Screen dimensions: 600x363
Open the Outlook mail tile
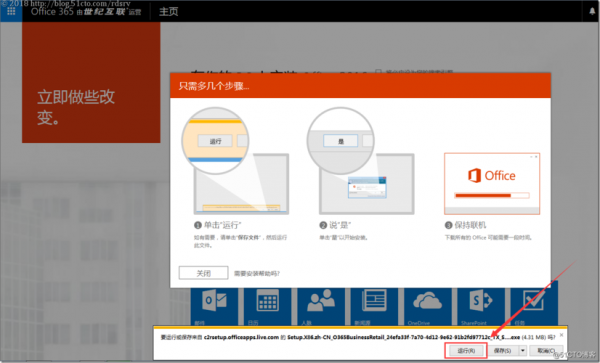214,307
